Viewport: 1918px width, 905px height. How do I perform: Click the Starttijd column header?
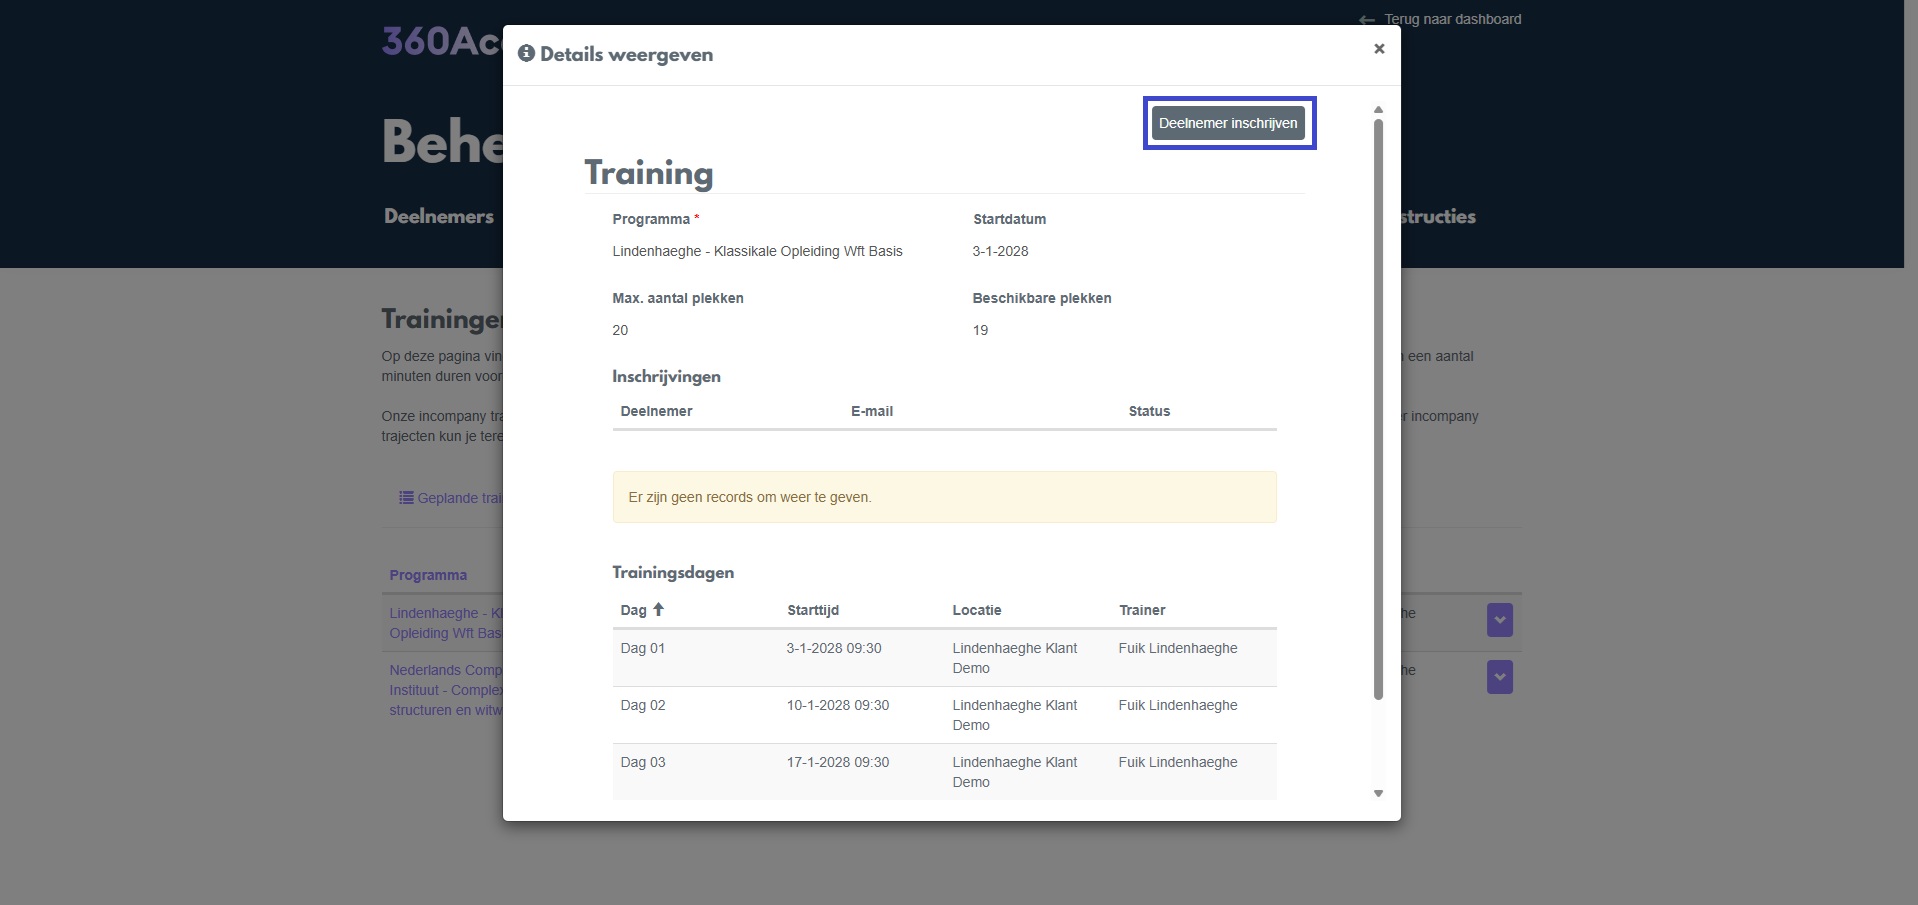813,610
